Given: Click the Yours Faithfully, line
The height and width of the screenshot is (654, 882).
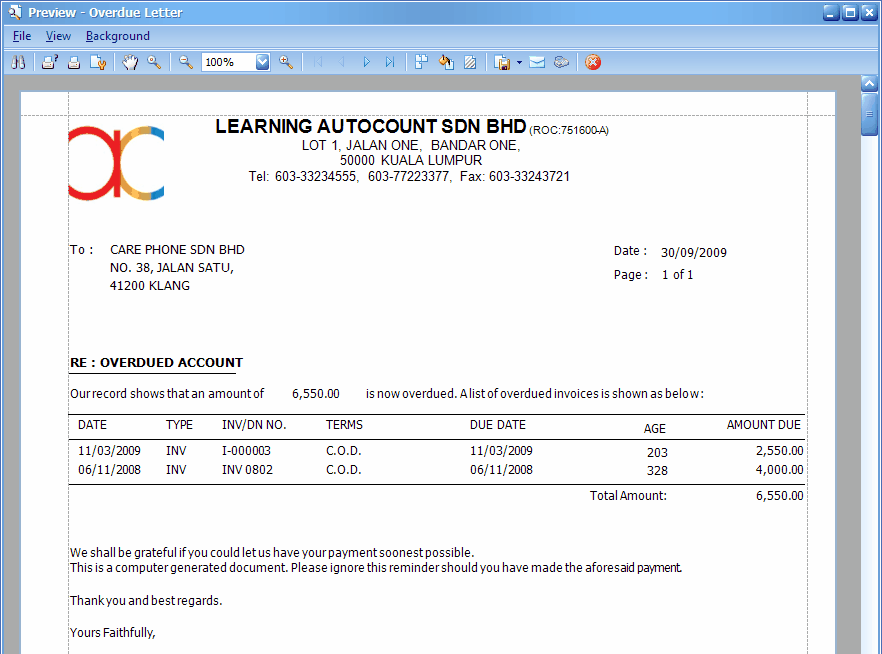Looking at the screenshot, I should coord(112,633).
